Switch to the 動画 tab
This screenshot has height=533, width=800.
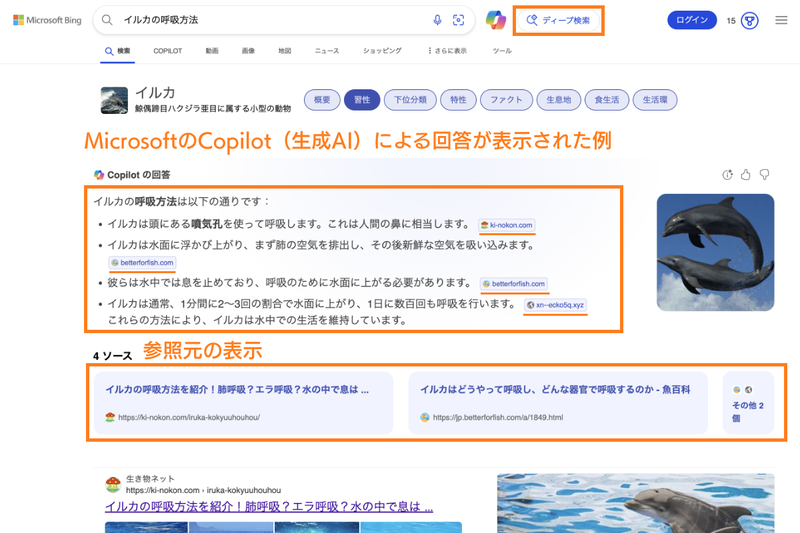coord(212,51)
